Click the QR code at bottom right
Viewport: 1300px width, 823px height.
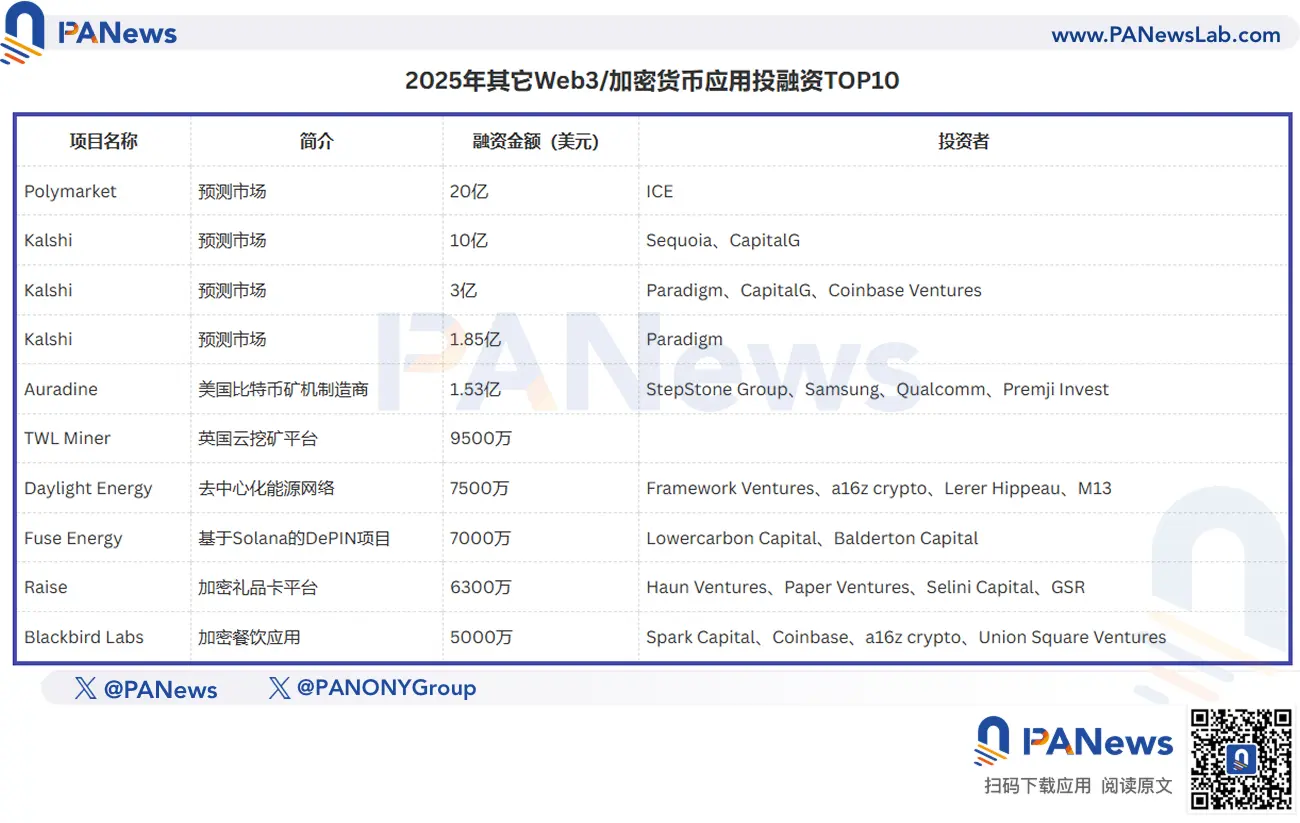(1240, 759)
